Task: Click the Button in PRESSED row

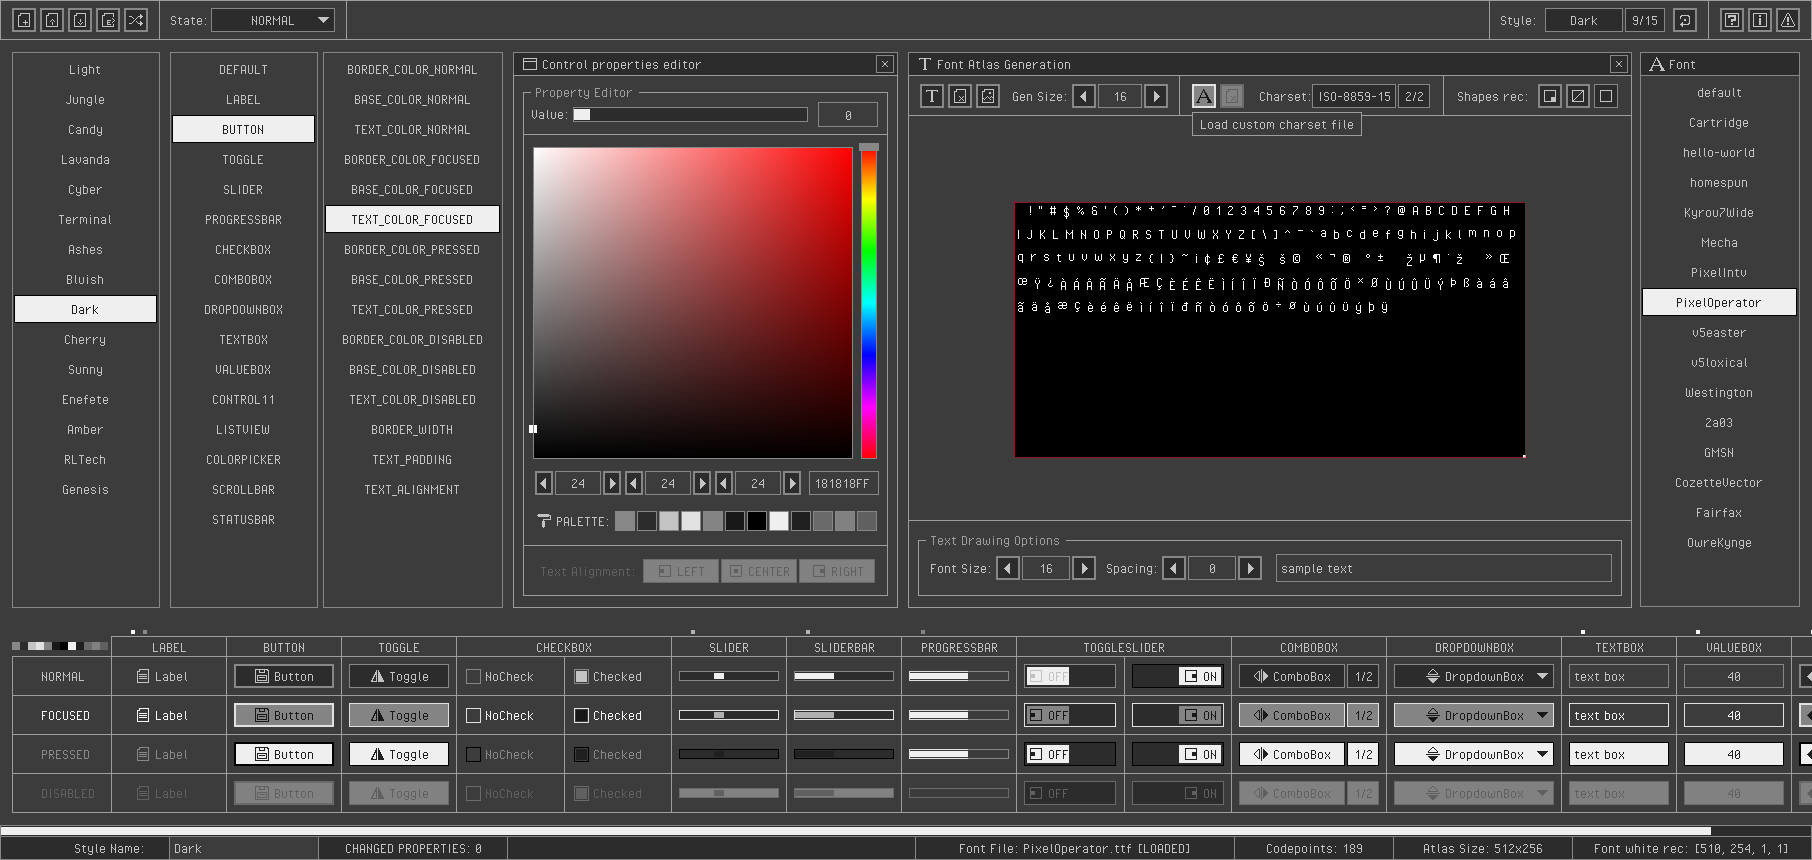Action: [284, 755]
